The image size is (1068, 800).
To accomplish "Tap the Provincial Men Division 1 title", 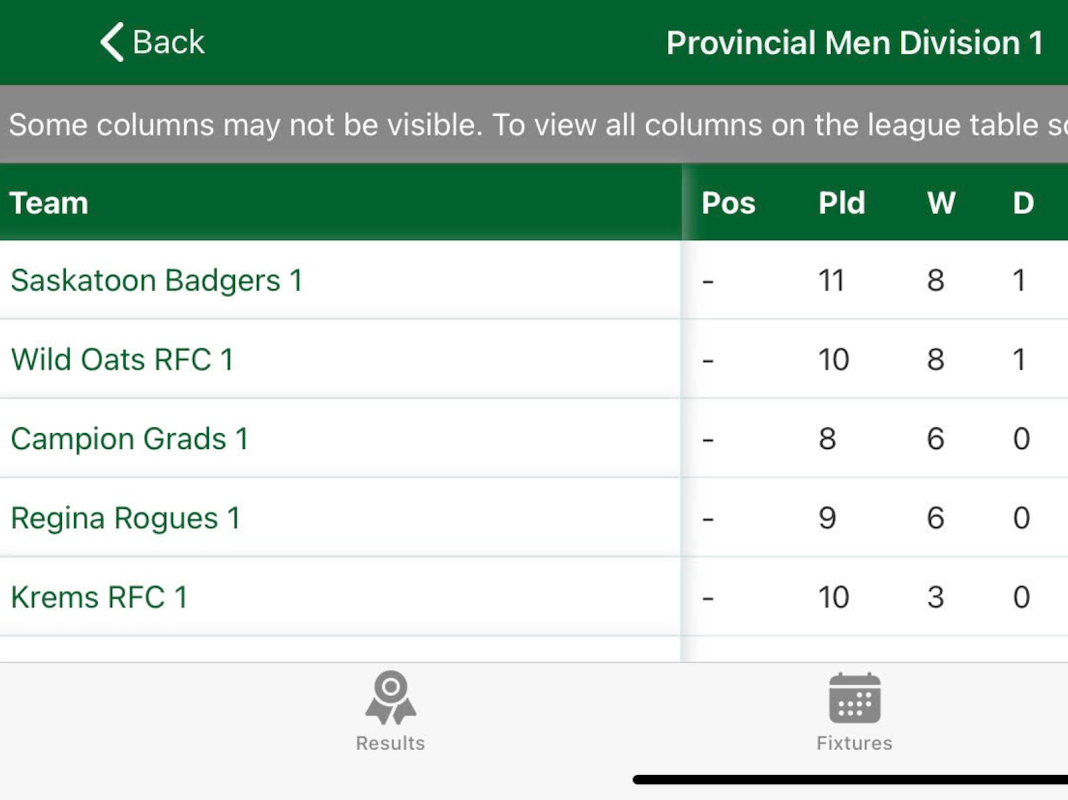I will 854,43.
